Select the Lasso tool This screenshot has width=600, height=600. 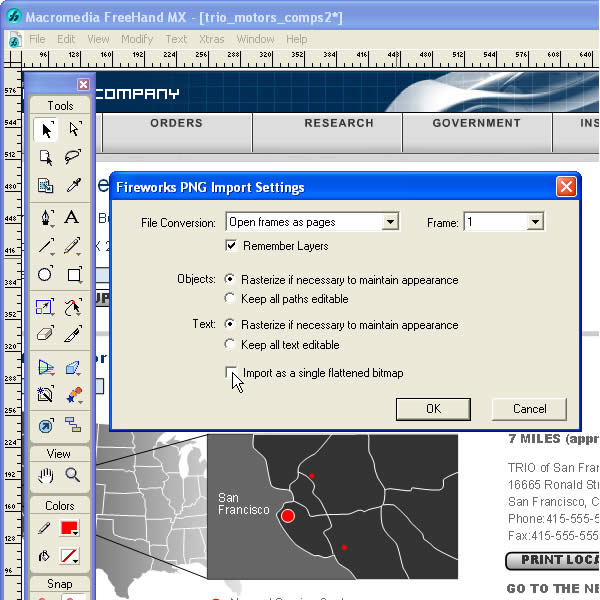(x=73, y=157)
